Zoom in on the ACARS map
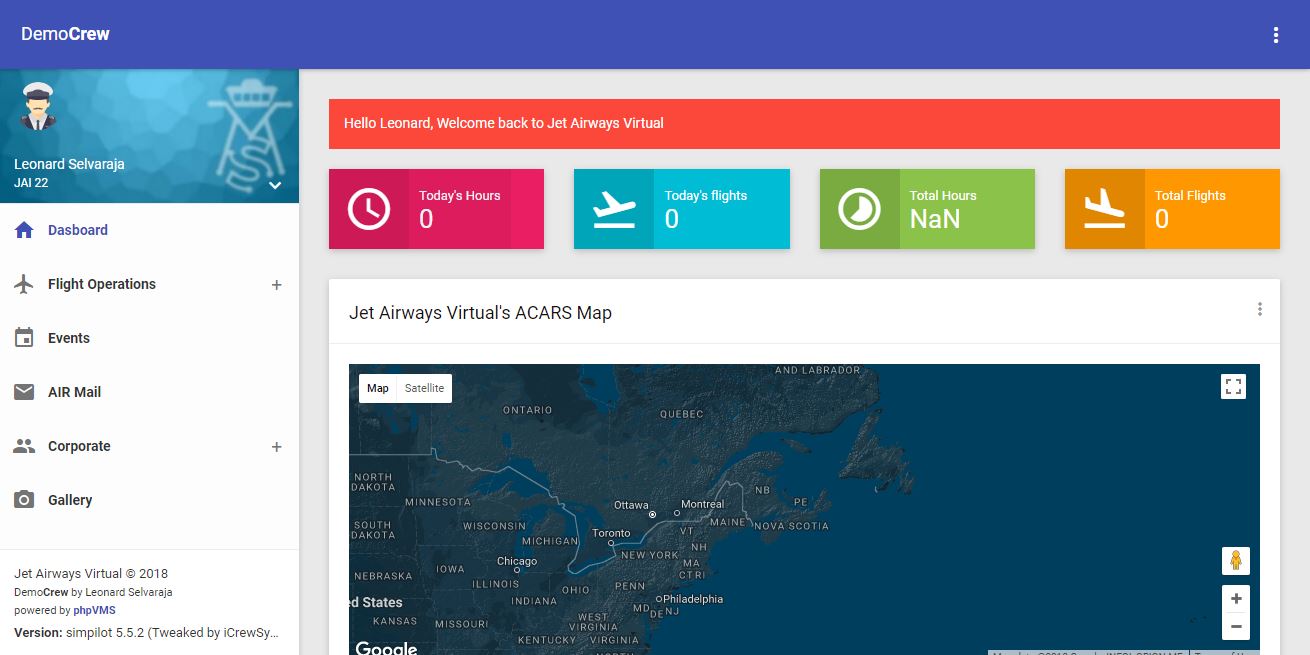The height and width of the screenshot is (655, 1310). [x=1236, y=599]
